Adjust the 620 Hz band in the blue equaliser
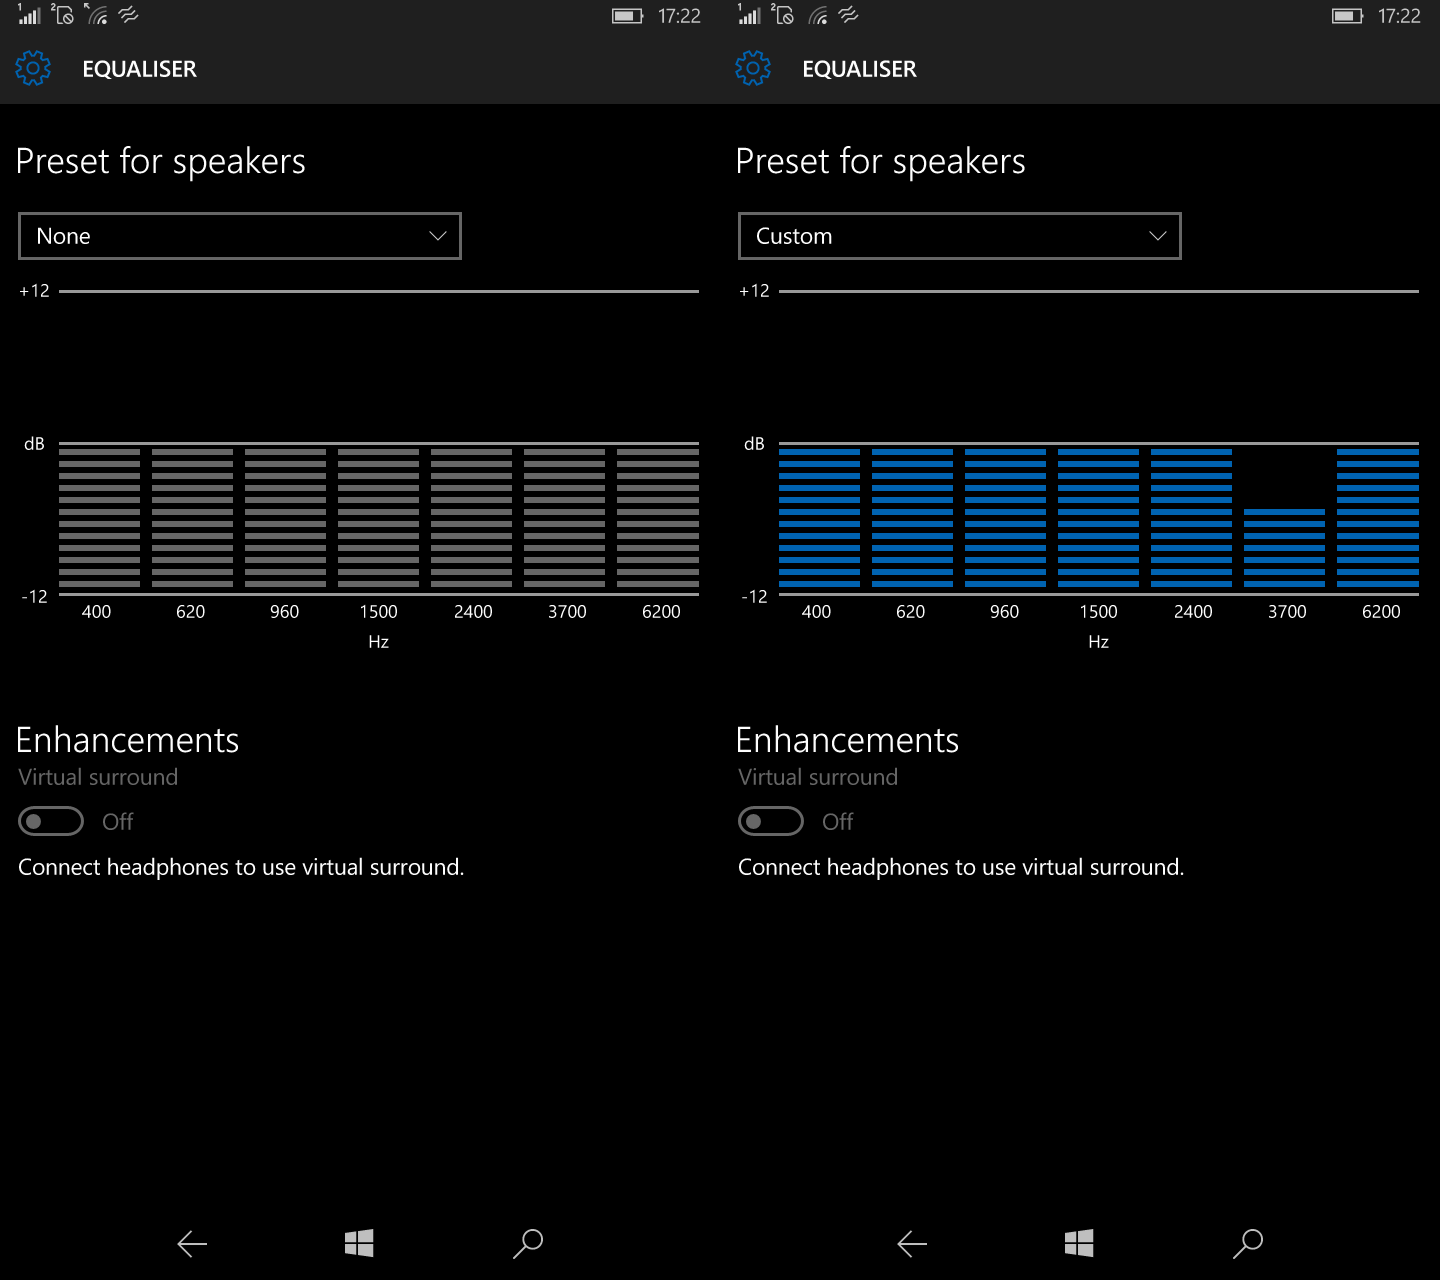 [912, 518]
